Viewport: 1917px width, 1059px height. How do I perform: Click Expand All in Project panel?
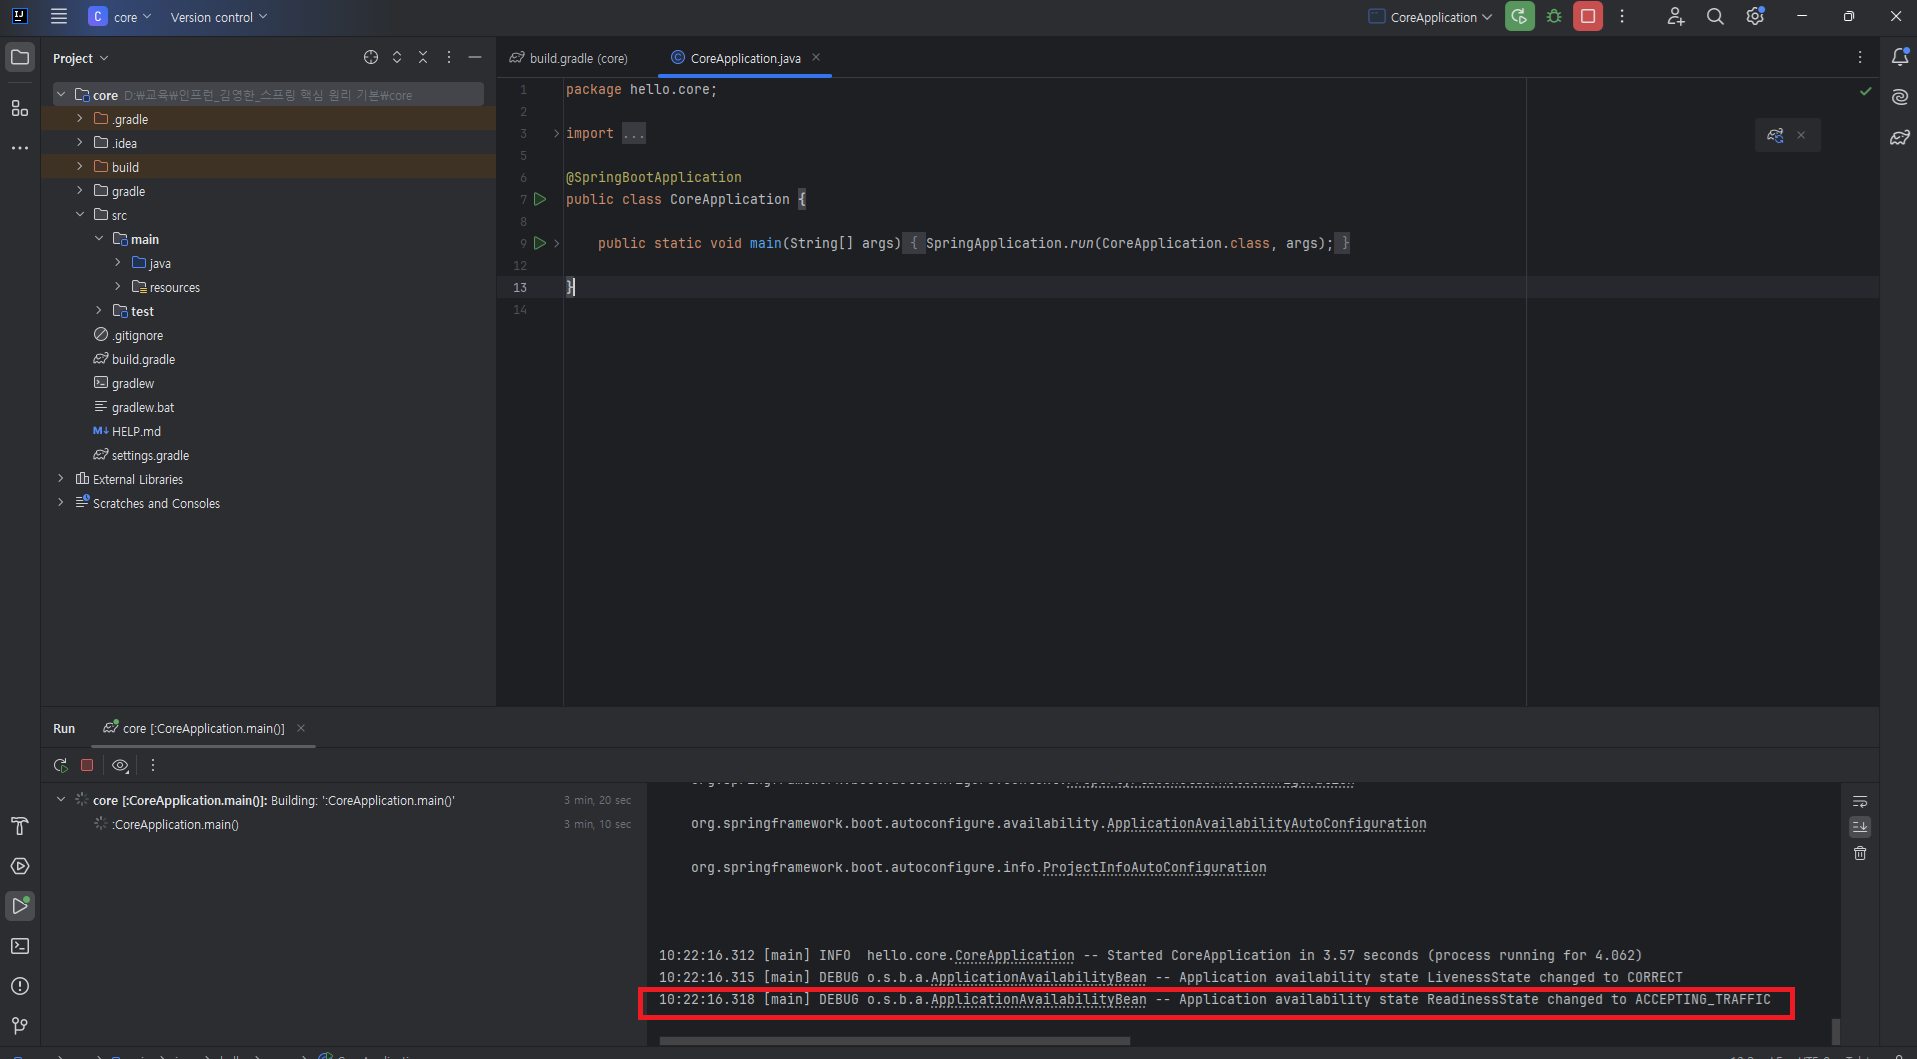tap(397, 57)
